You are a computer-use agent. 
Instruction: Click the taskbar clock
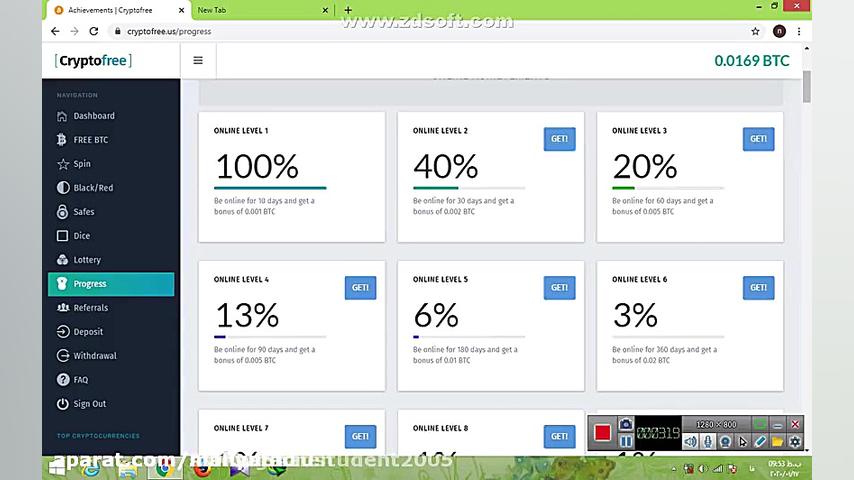[784, 469]
